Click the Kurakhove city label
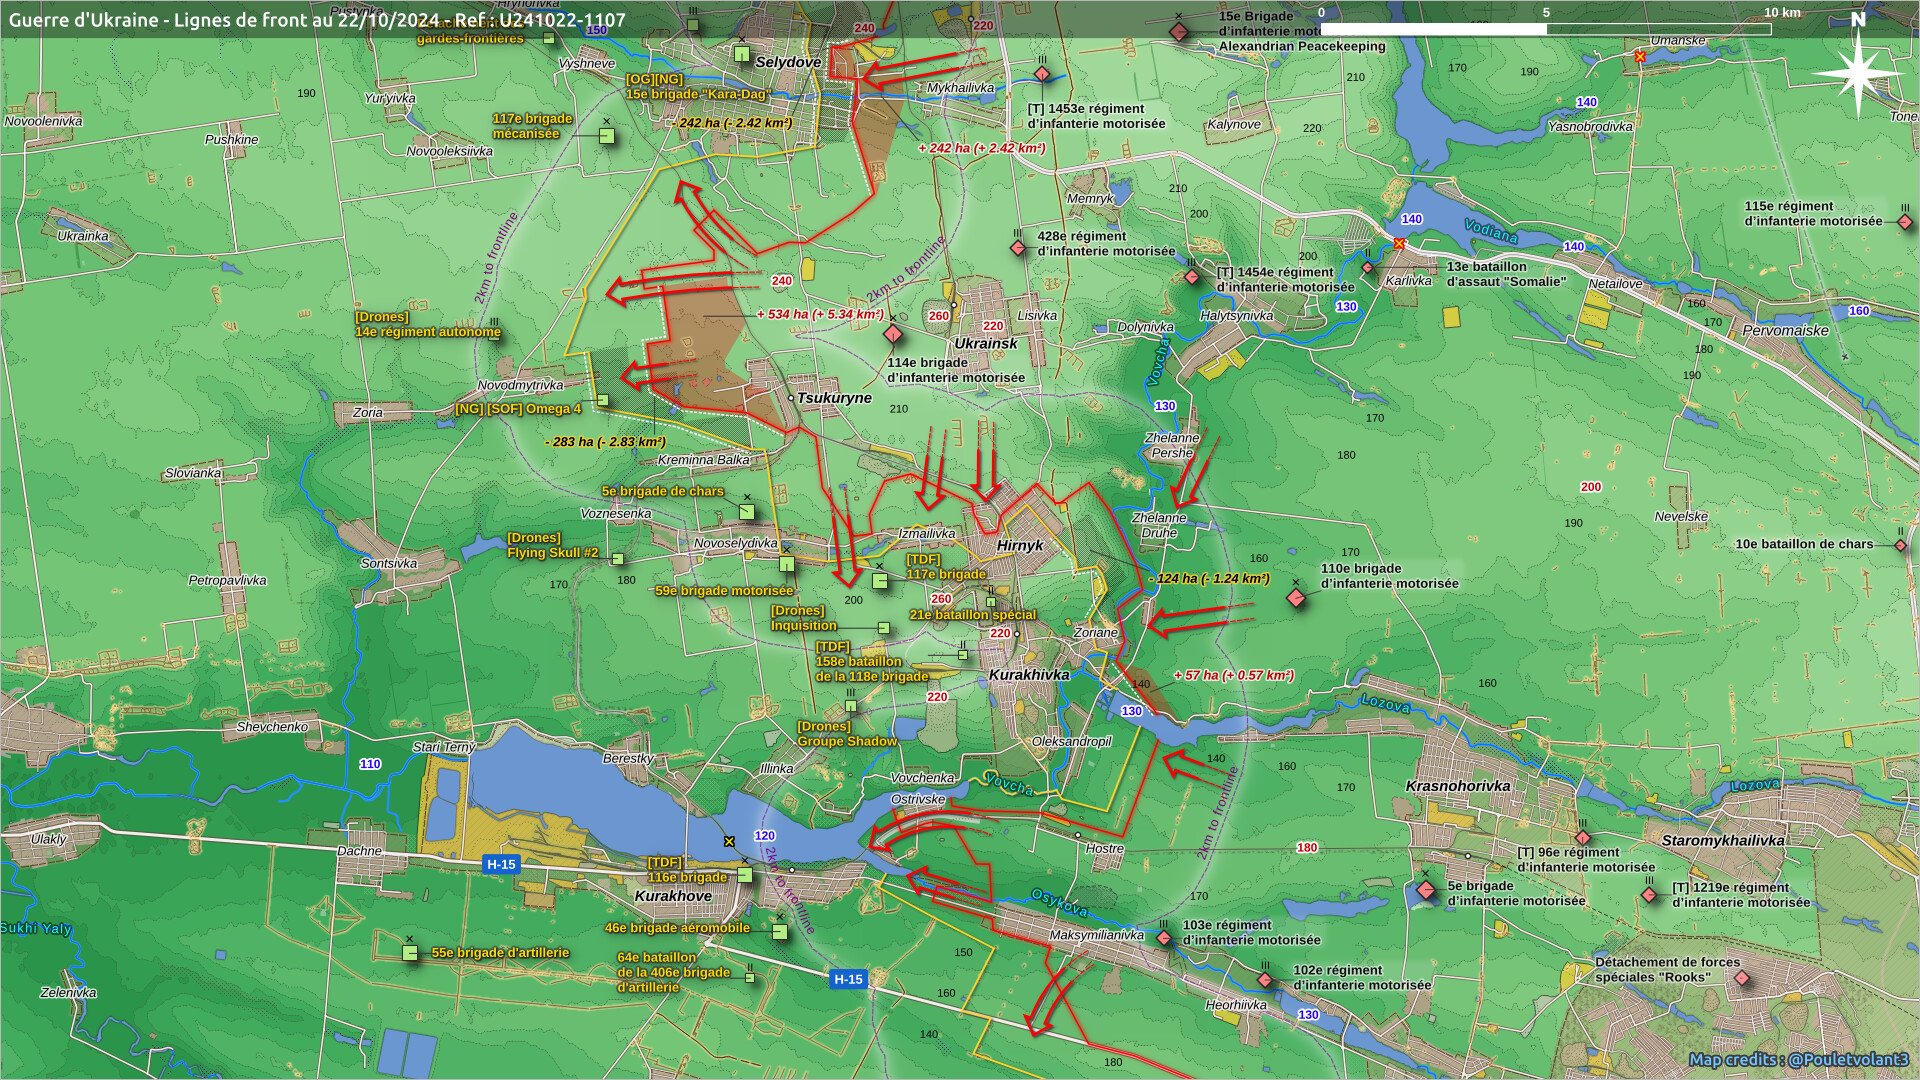 673,896
